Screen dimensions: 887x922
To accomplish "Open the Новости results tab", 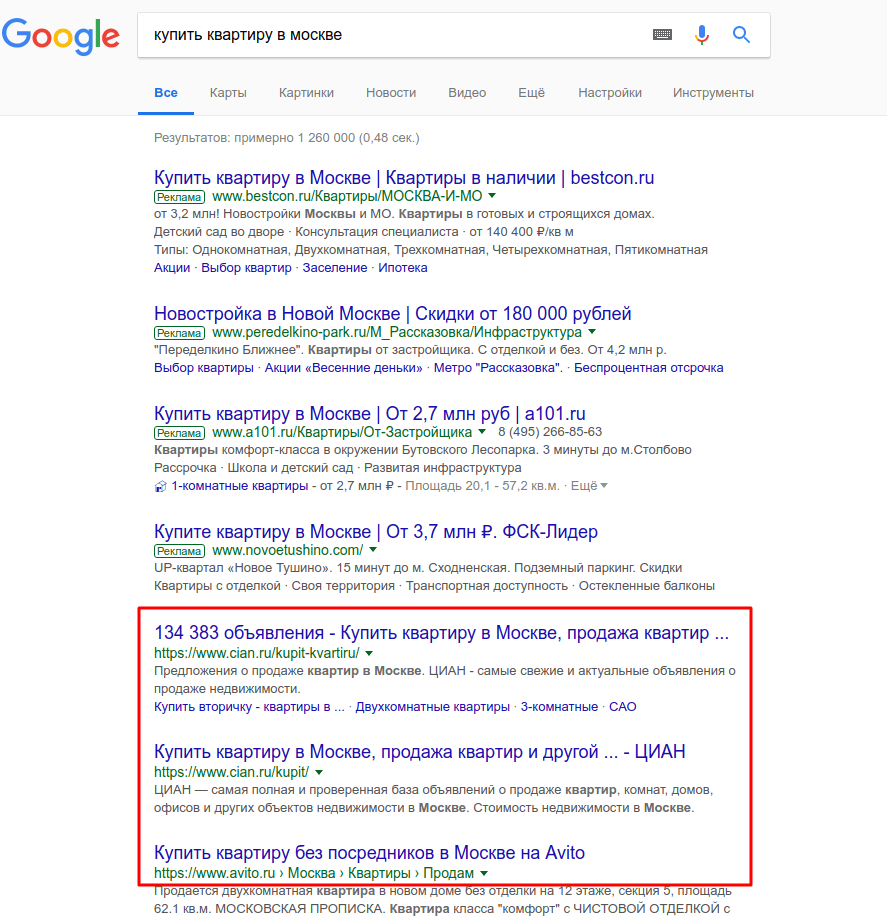I will [x=390, y=92].
